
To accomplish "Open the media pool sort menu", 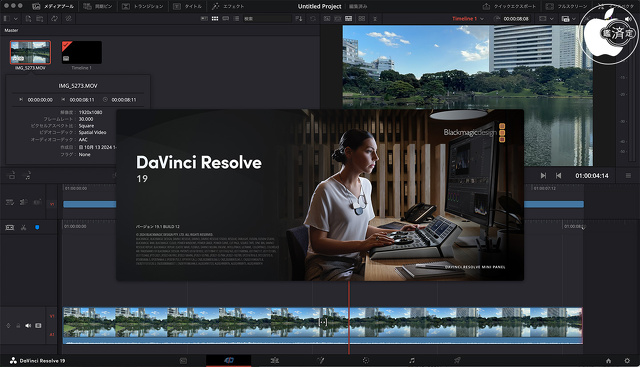I will pos(299,19).
